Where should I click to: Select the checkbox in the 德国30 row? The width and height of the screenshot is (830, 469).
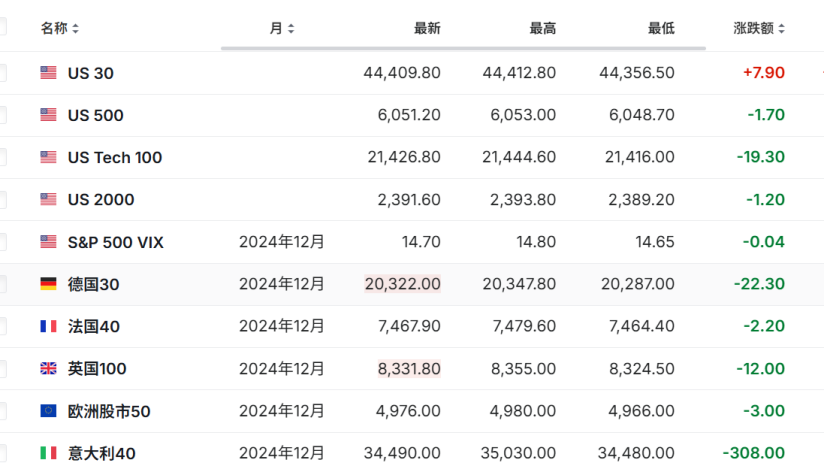[x=2, y=284]
